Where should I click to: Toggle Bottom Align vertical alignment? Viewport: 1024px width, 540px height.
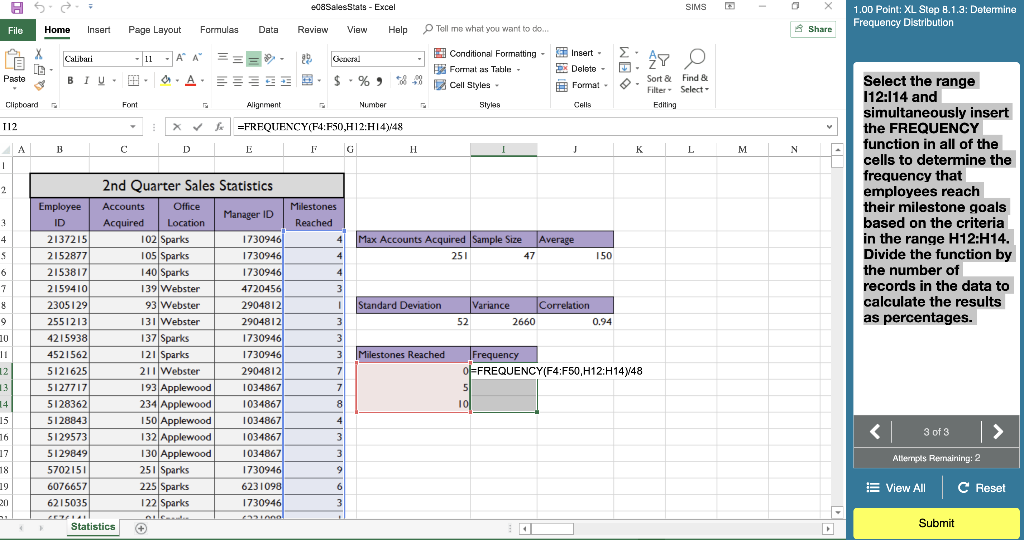[x=253, y=59]
